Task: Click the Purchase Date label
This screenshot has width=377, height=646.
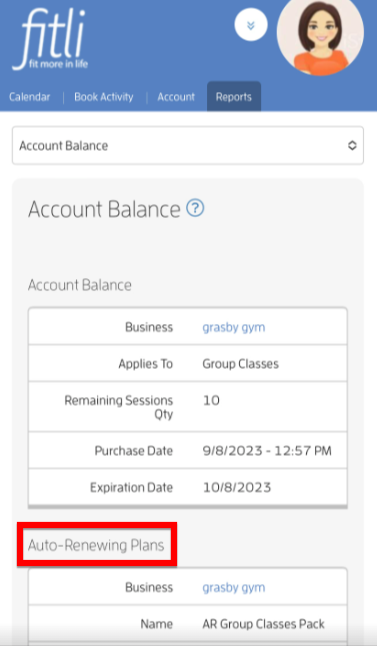Action: (x=133, y=451)
